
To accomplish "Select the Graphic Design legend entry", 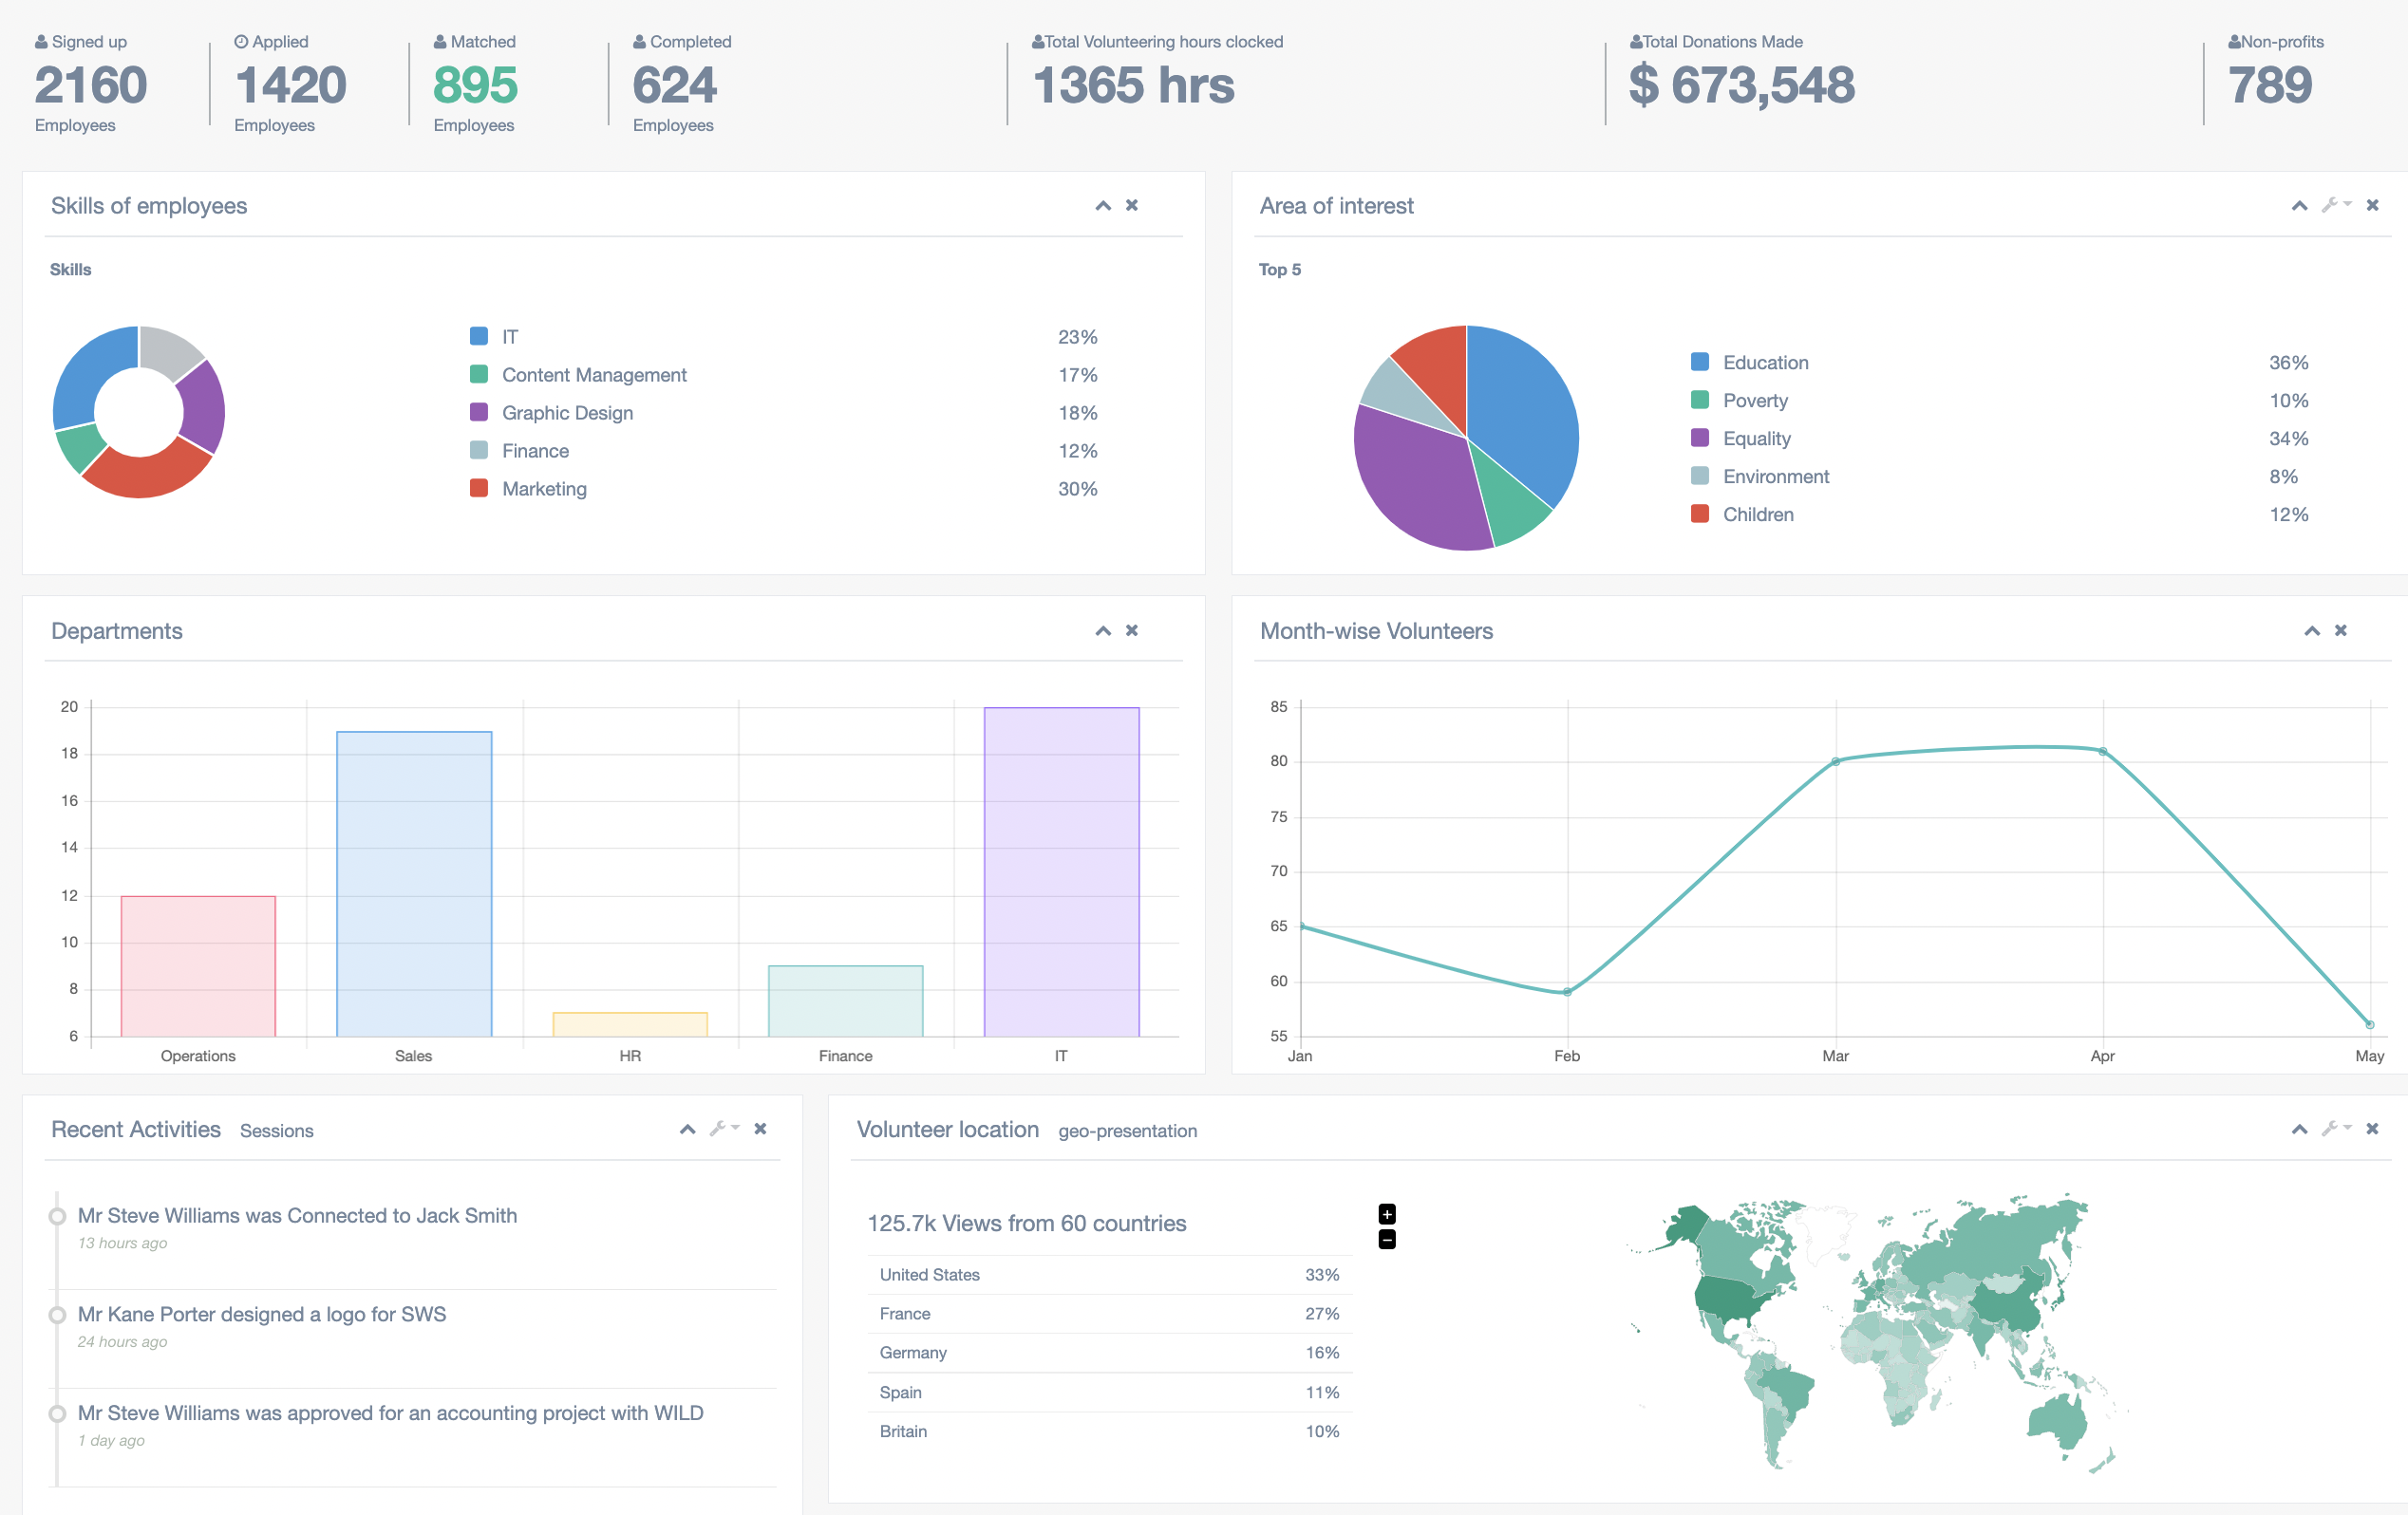I will [567, 412].
